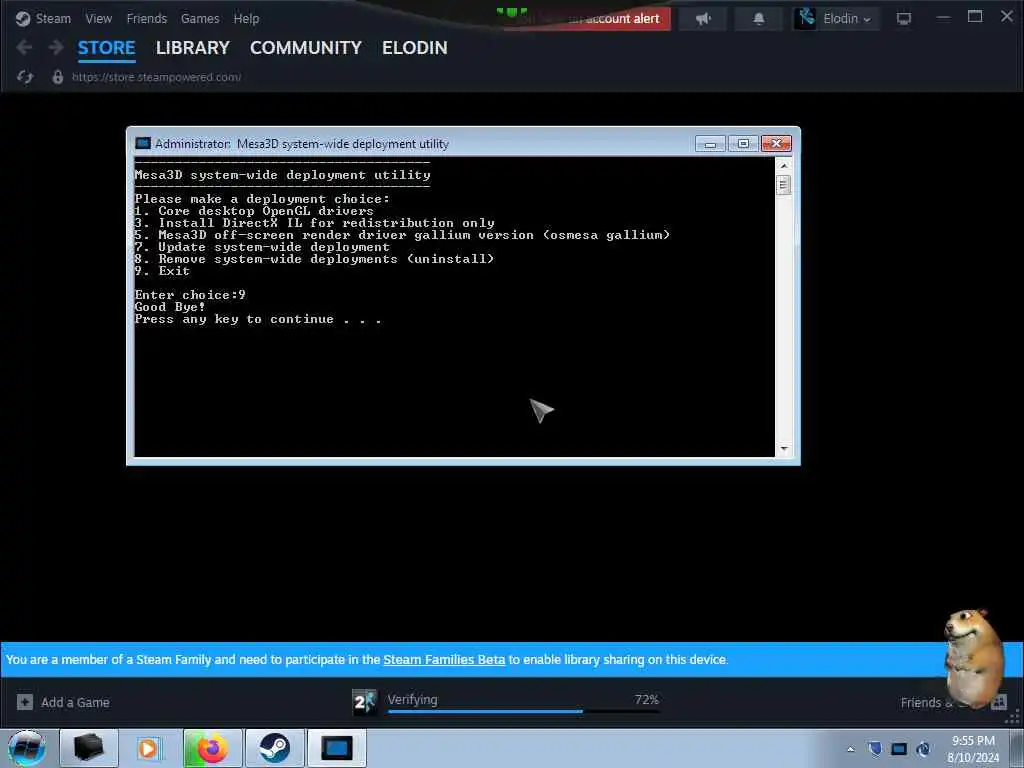Viewport: 1024px width, 768px height.
Task: Click the lock icon beside URL
Action: [x=57, y=77]
